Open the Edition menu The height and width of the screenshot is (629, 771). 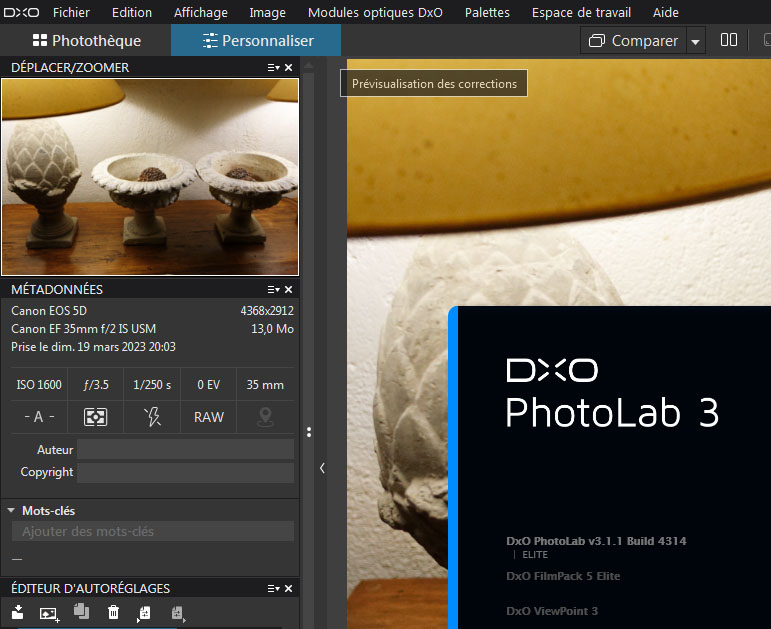click(132, 12)
